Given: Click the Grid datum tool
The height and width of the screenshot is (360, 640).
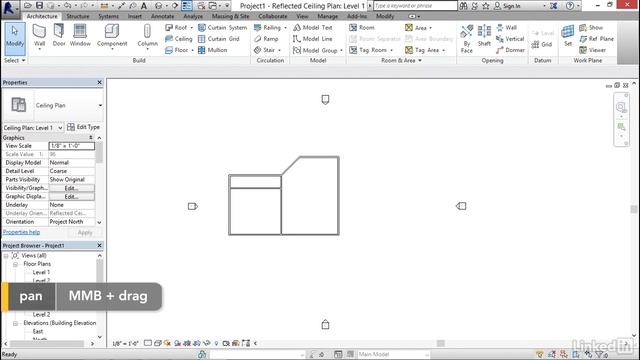Looking at the screenshot, I should point(542,44).
